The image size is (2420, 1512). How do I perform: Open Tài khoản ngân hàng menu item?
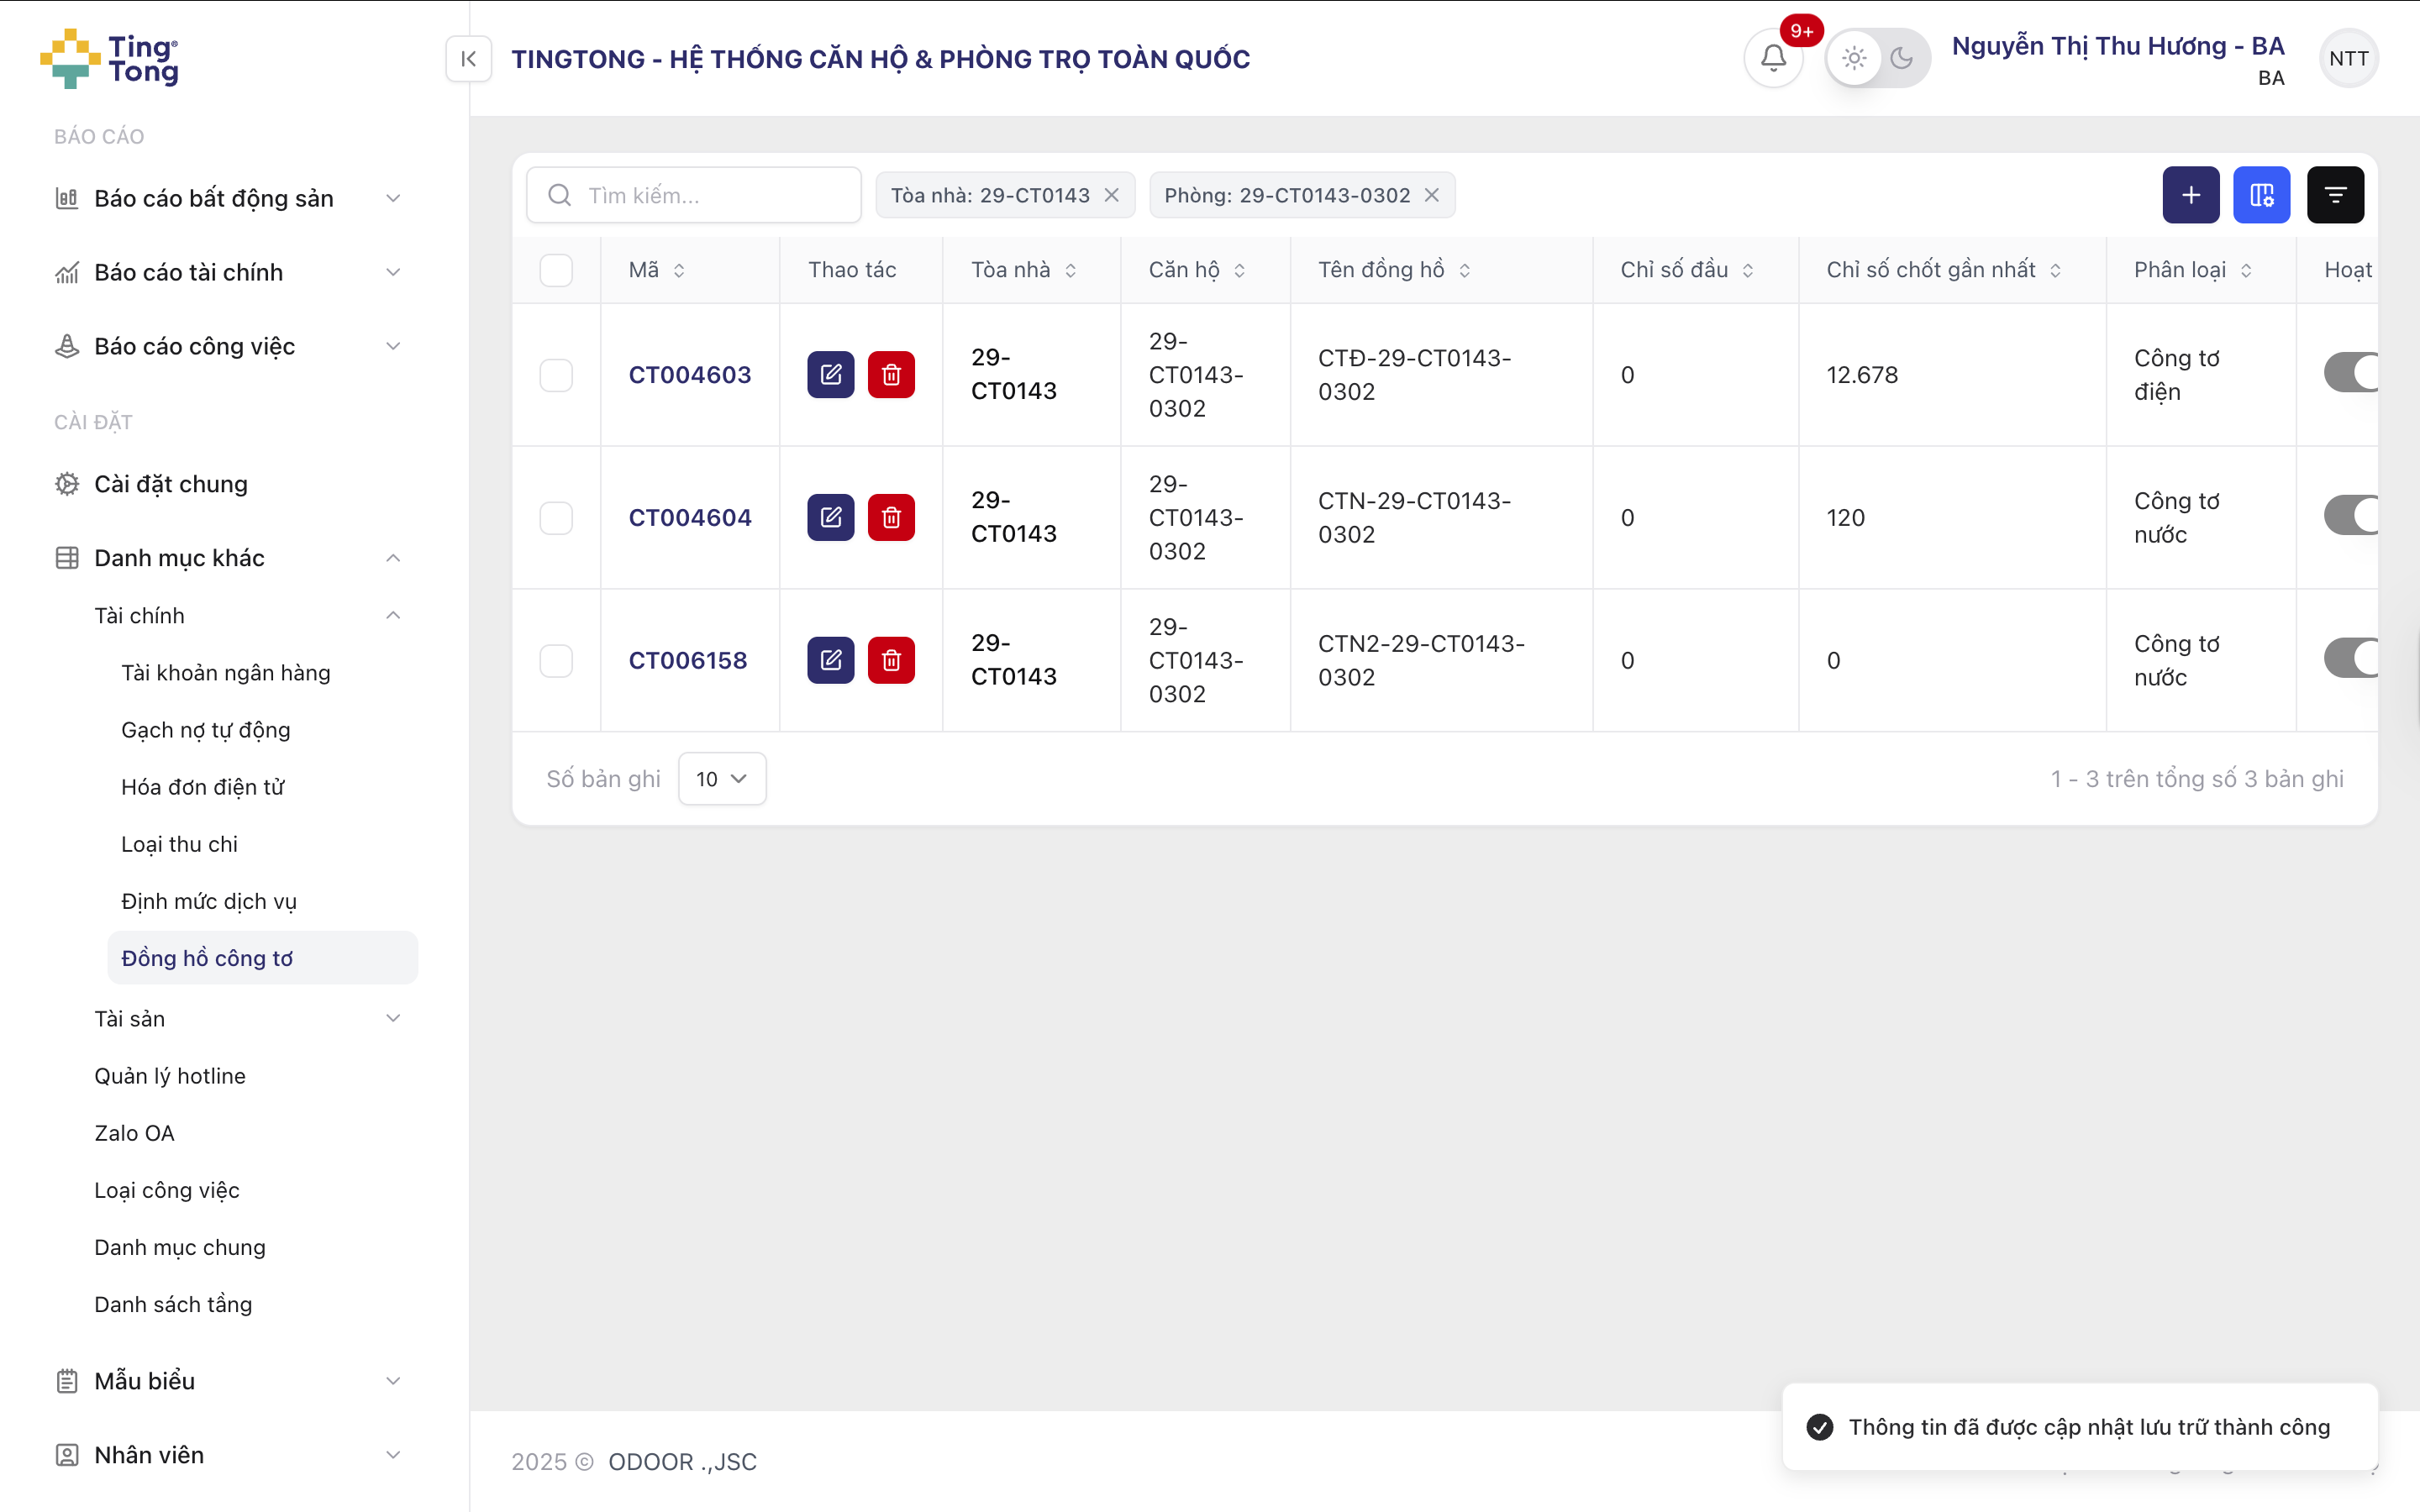[x=225, y=673]
